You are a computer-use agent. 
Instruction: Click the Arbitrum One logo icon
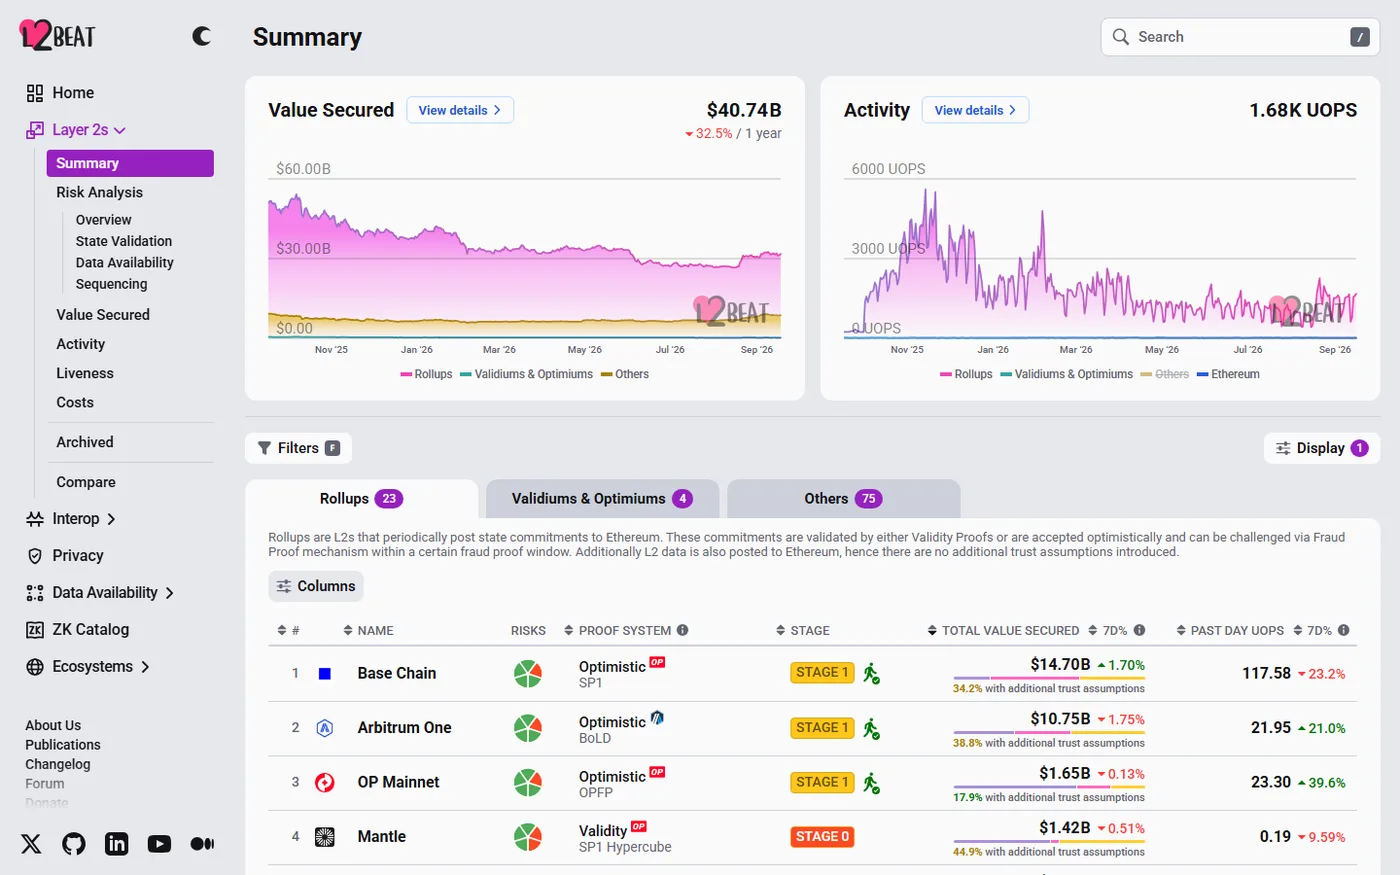(x=325, y=728)
